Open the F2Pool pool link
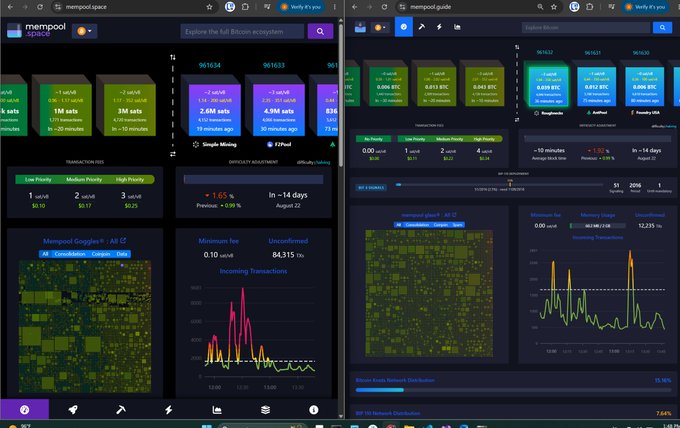The height and width of the screenshot is (428, 680). (x=279, y=144)
